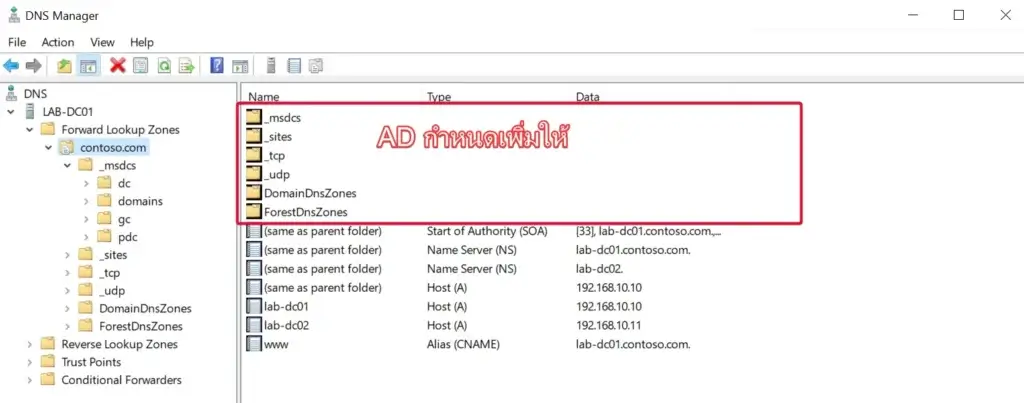Expand the gc folder under _msdcs
This screenshot has height=403, width=1024.
pyautogui.click(x=85, y=219)
